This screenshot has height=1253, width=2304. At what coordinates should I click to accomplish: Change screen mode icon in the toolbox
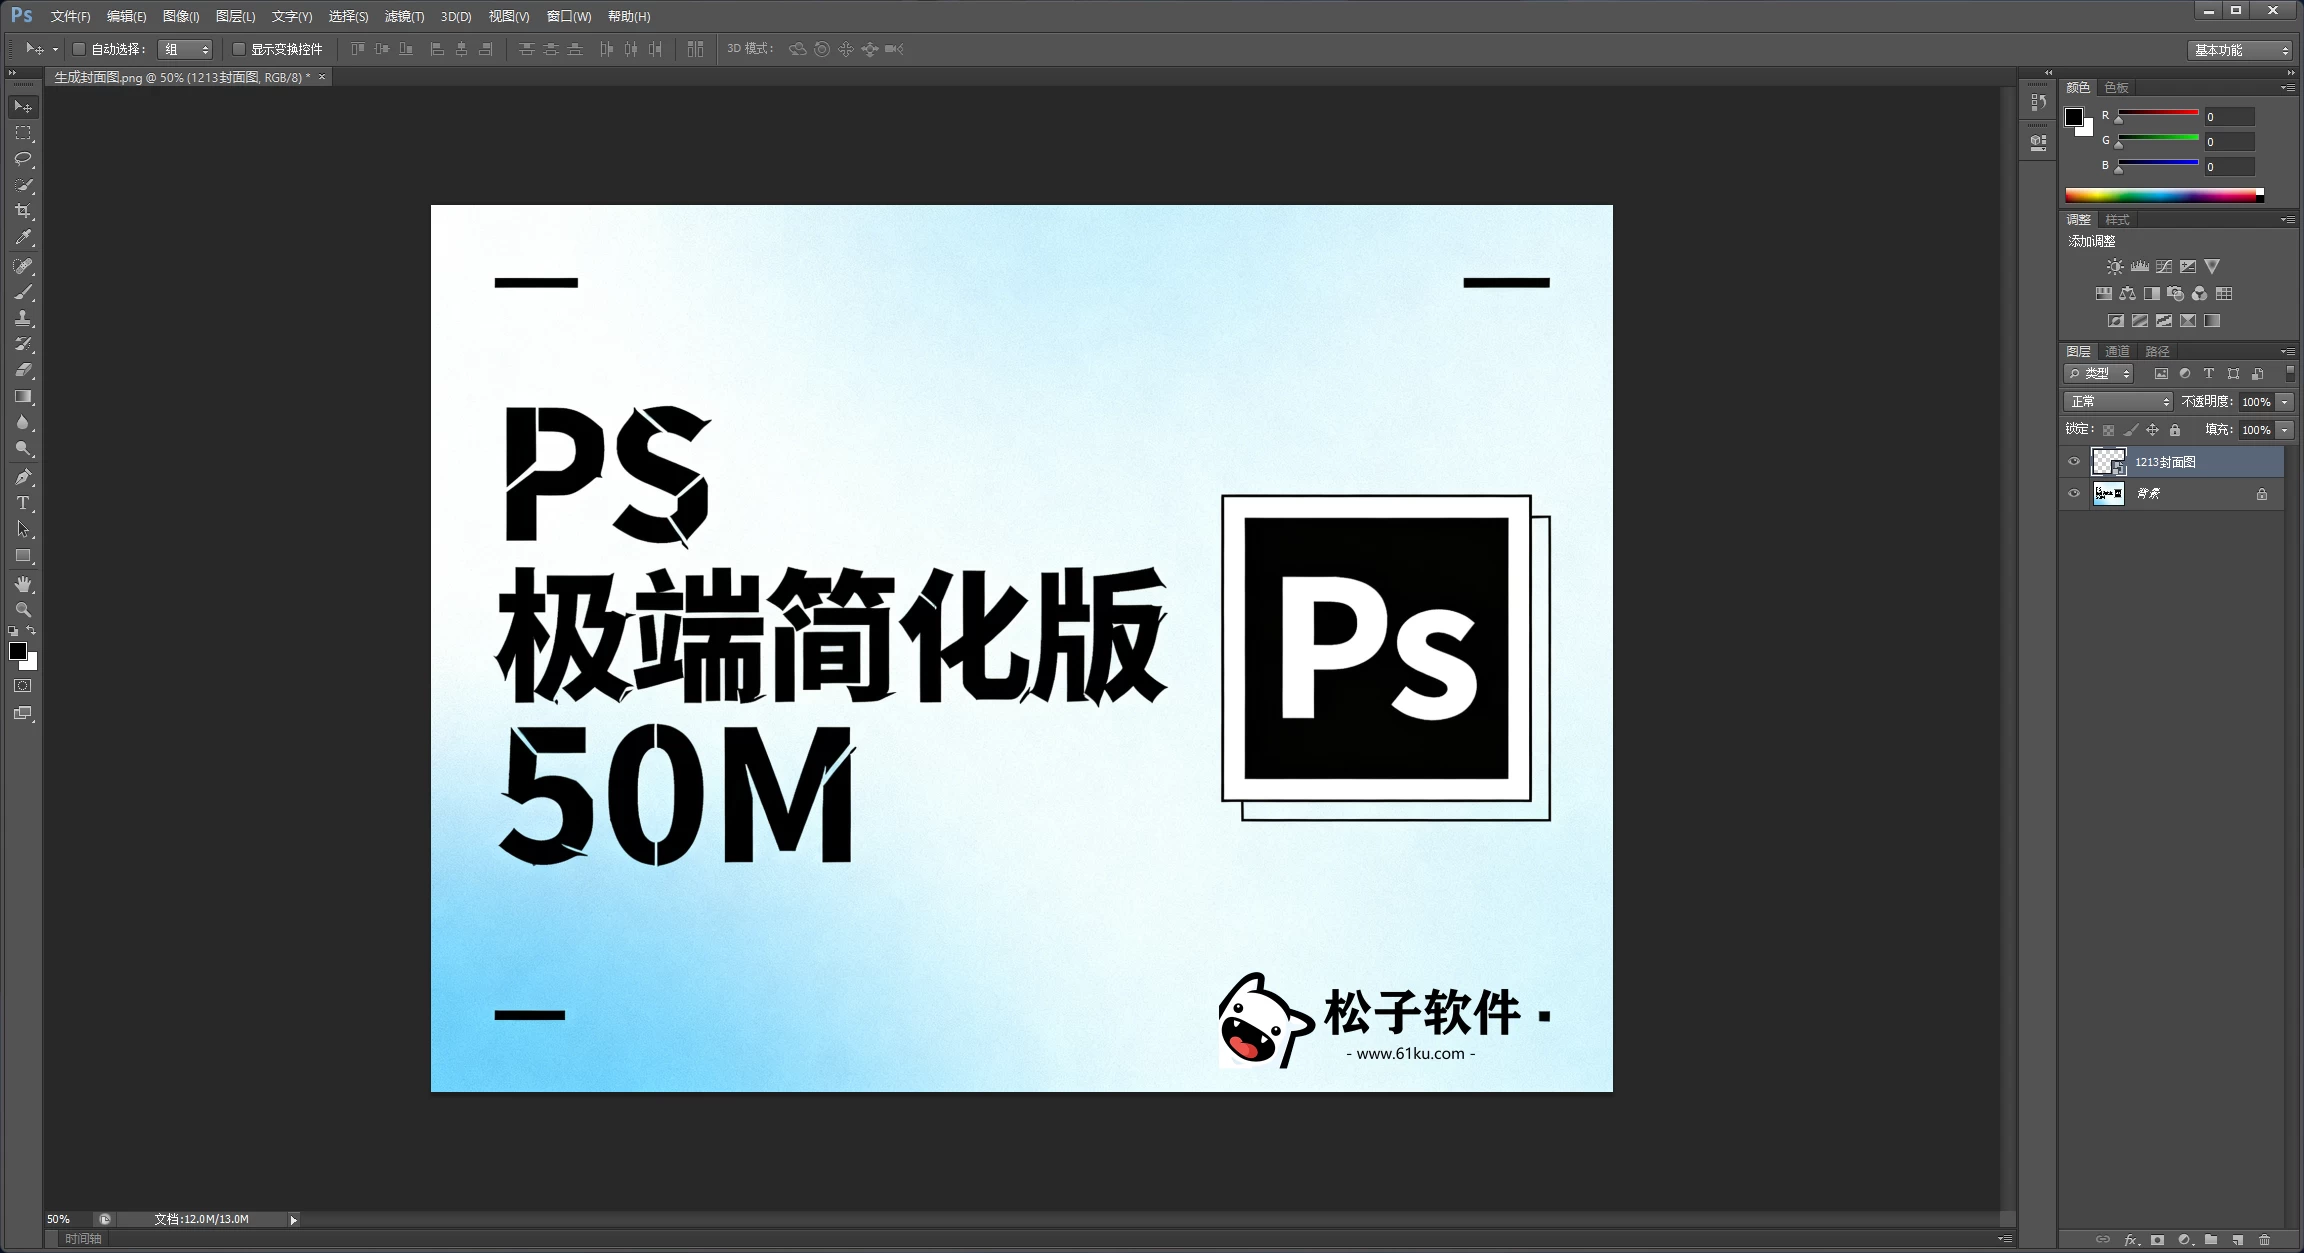[x=23, y=713]
